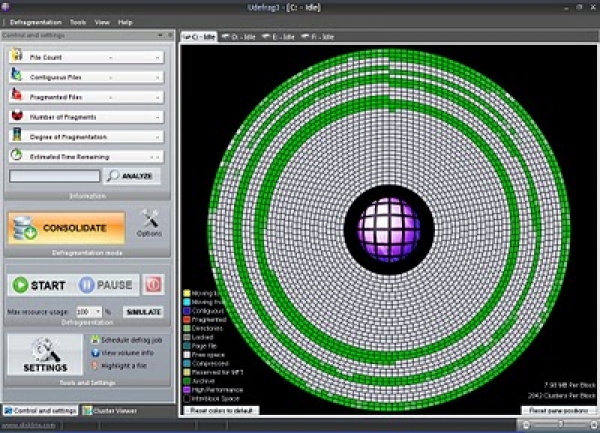Click the Schedule defrag job icon

(94, 341)
